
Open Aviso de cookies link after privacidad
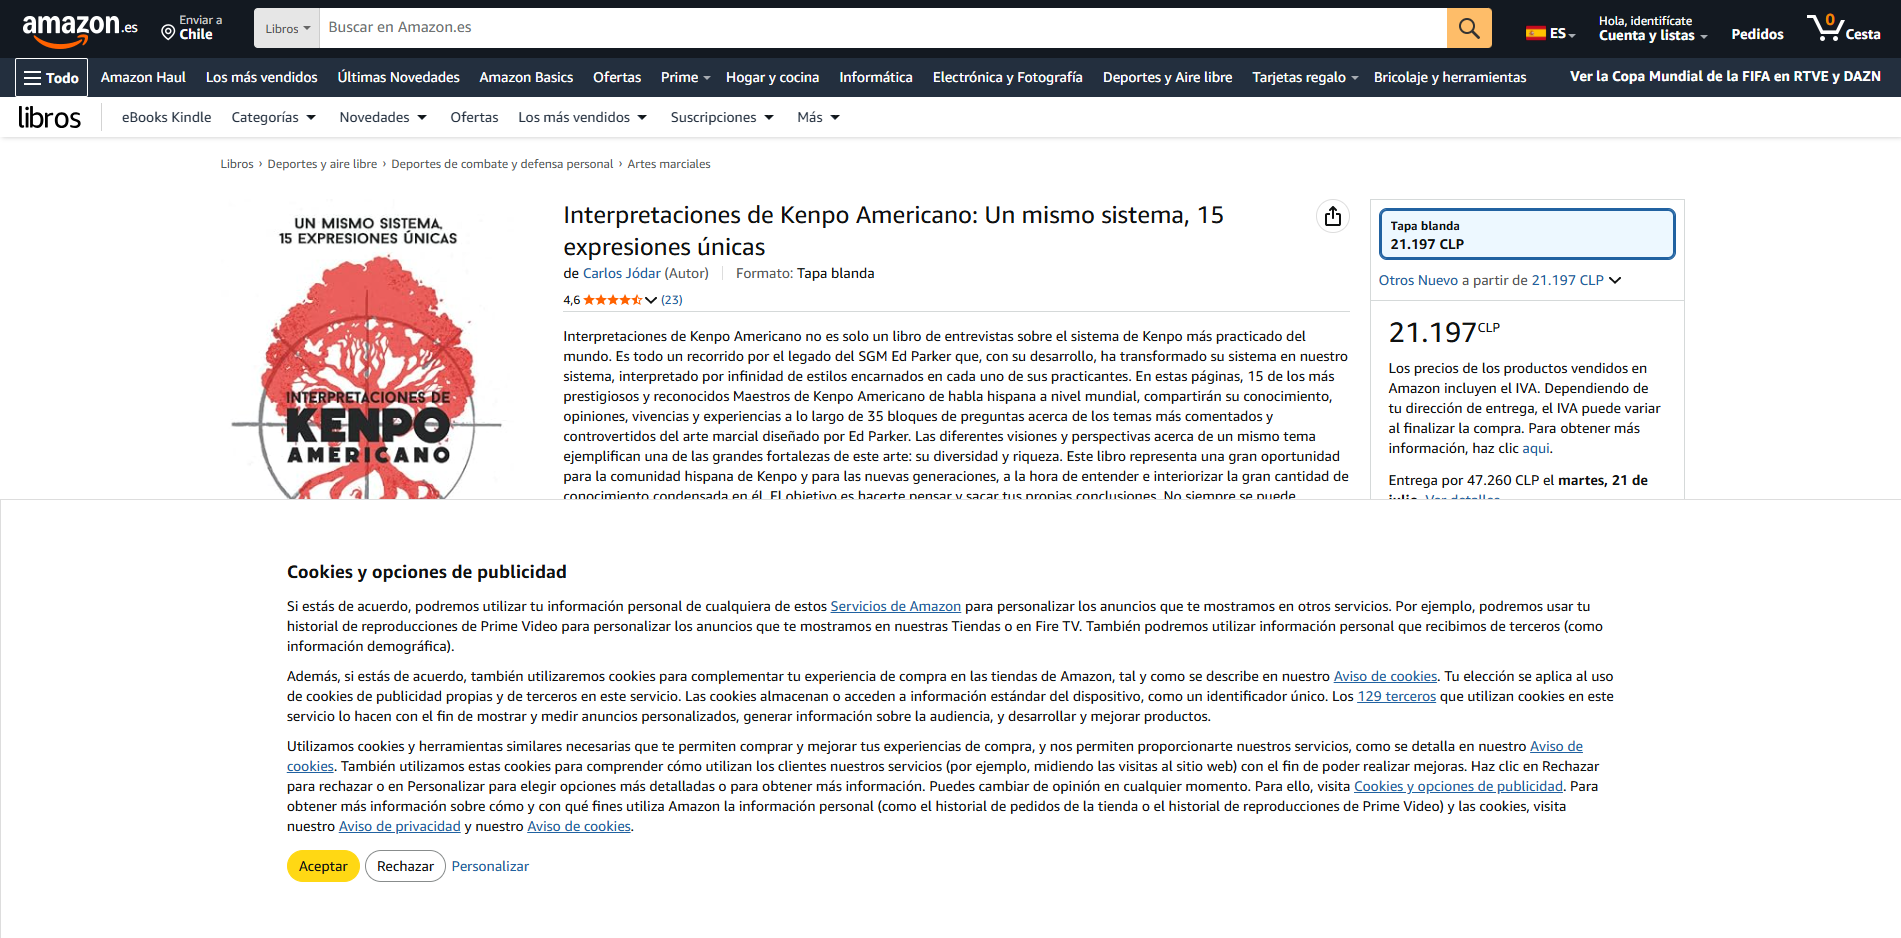(x=579, y=826)
